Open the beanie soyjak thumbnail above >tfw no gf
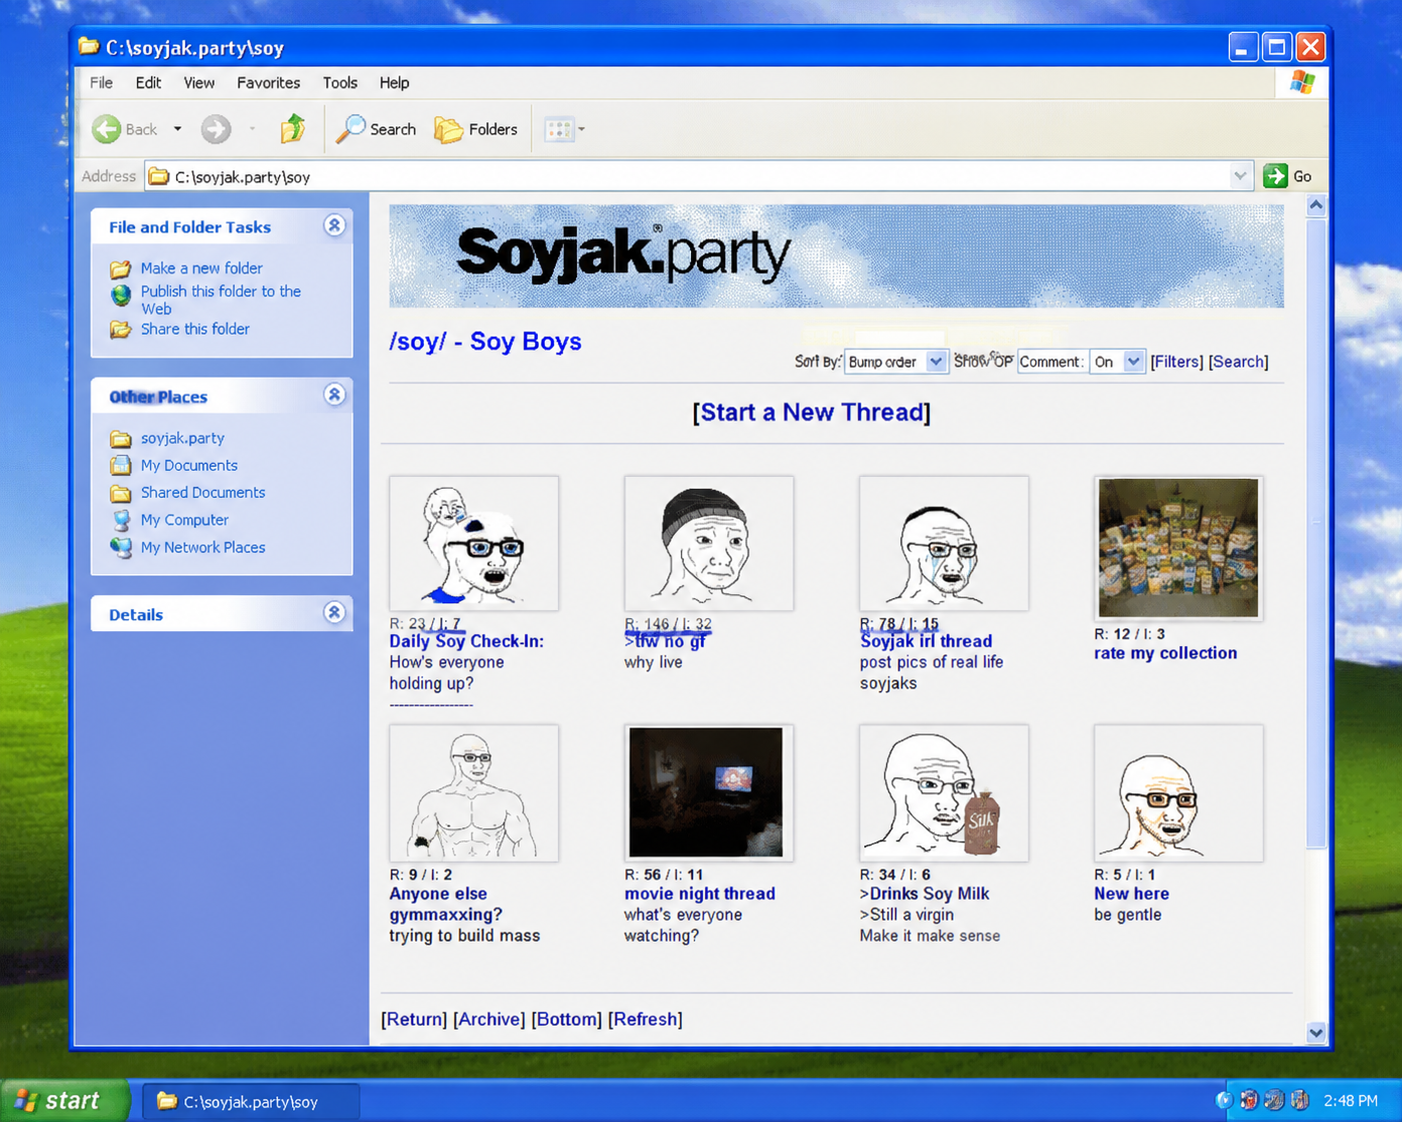This screenshot has width=1402, height=1122. click(x=709, y=543)
